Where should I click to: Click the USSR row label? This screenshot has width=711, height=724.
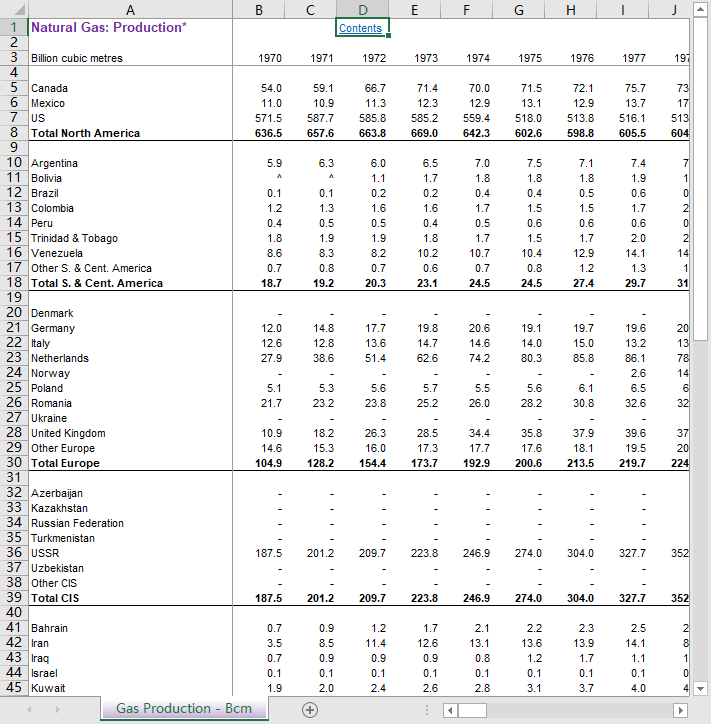click(x=45, y=554)
